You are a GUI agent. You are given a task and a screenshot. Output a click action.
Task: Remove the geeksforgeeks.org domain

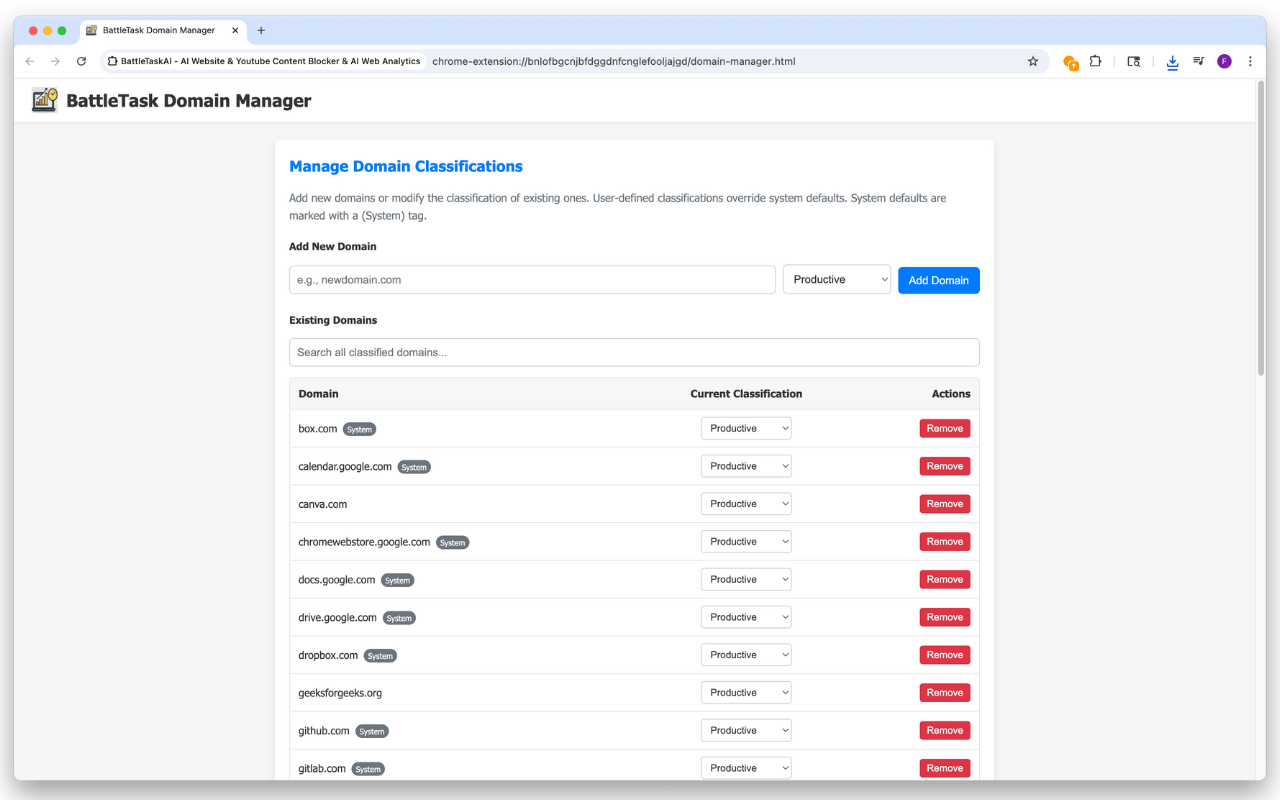945,692
